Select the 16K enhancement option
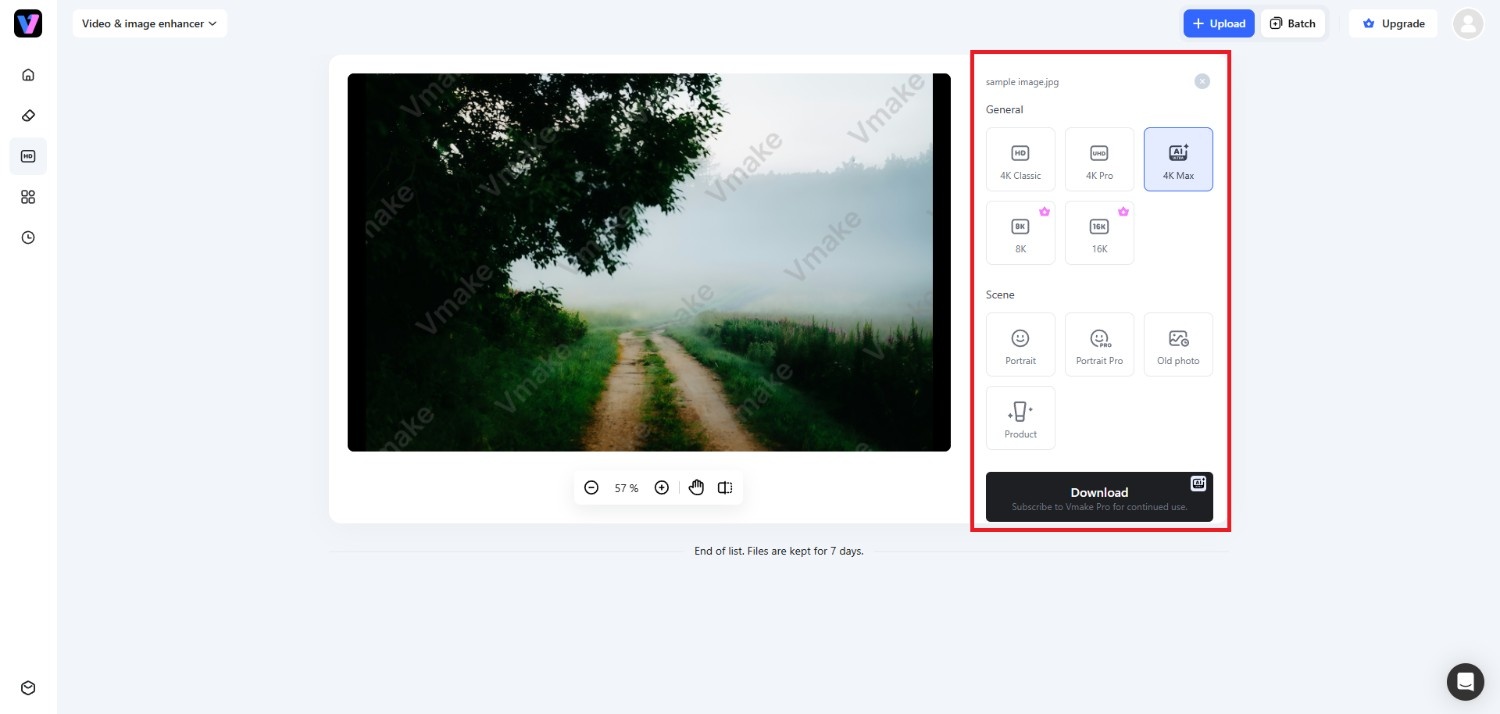This screenshot has height=714, width=1500. coord(1099,233)
